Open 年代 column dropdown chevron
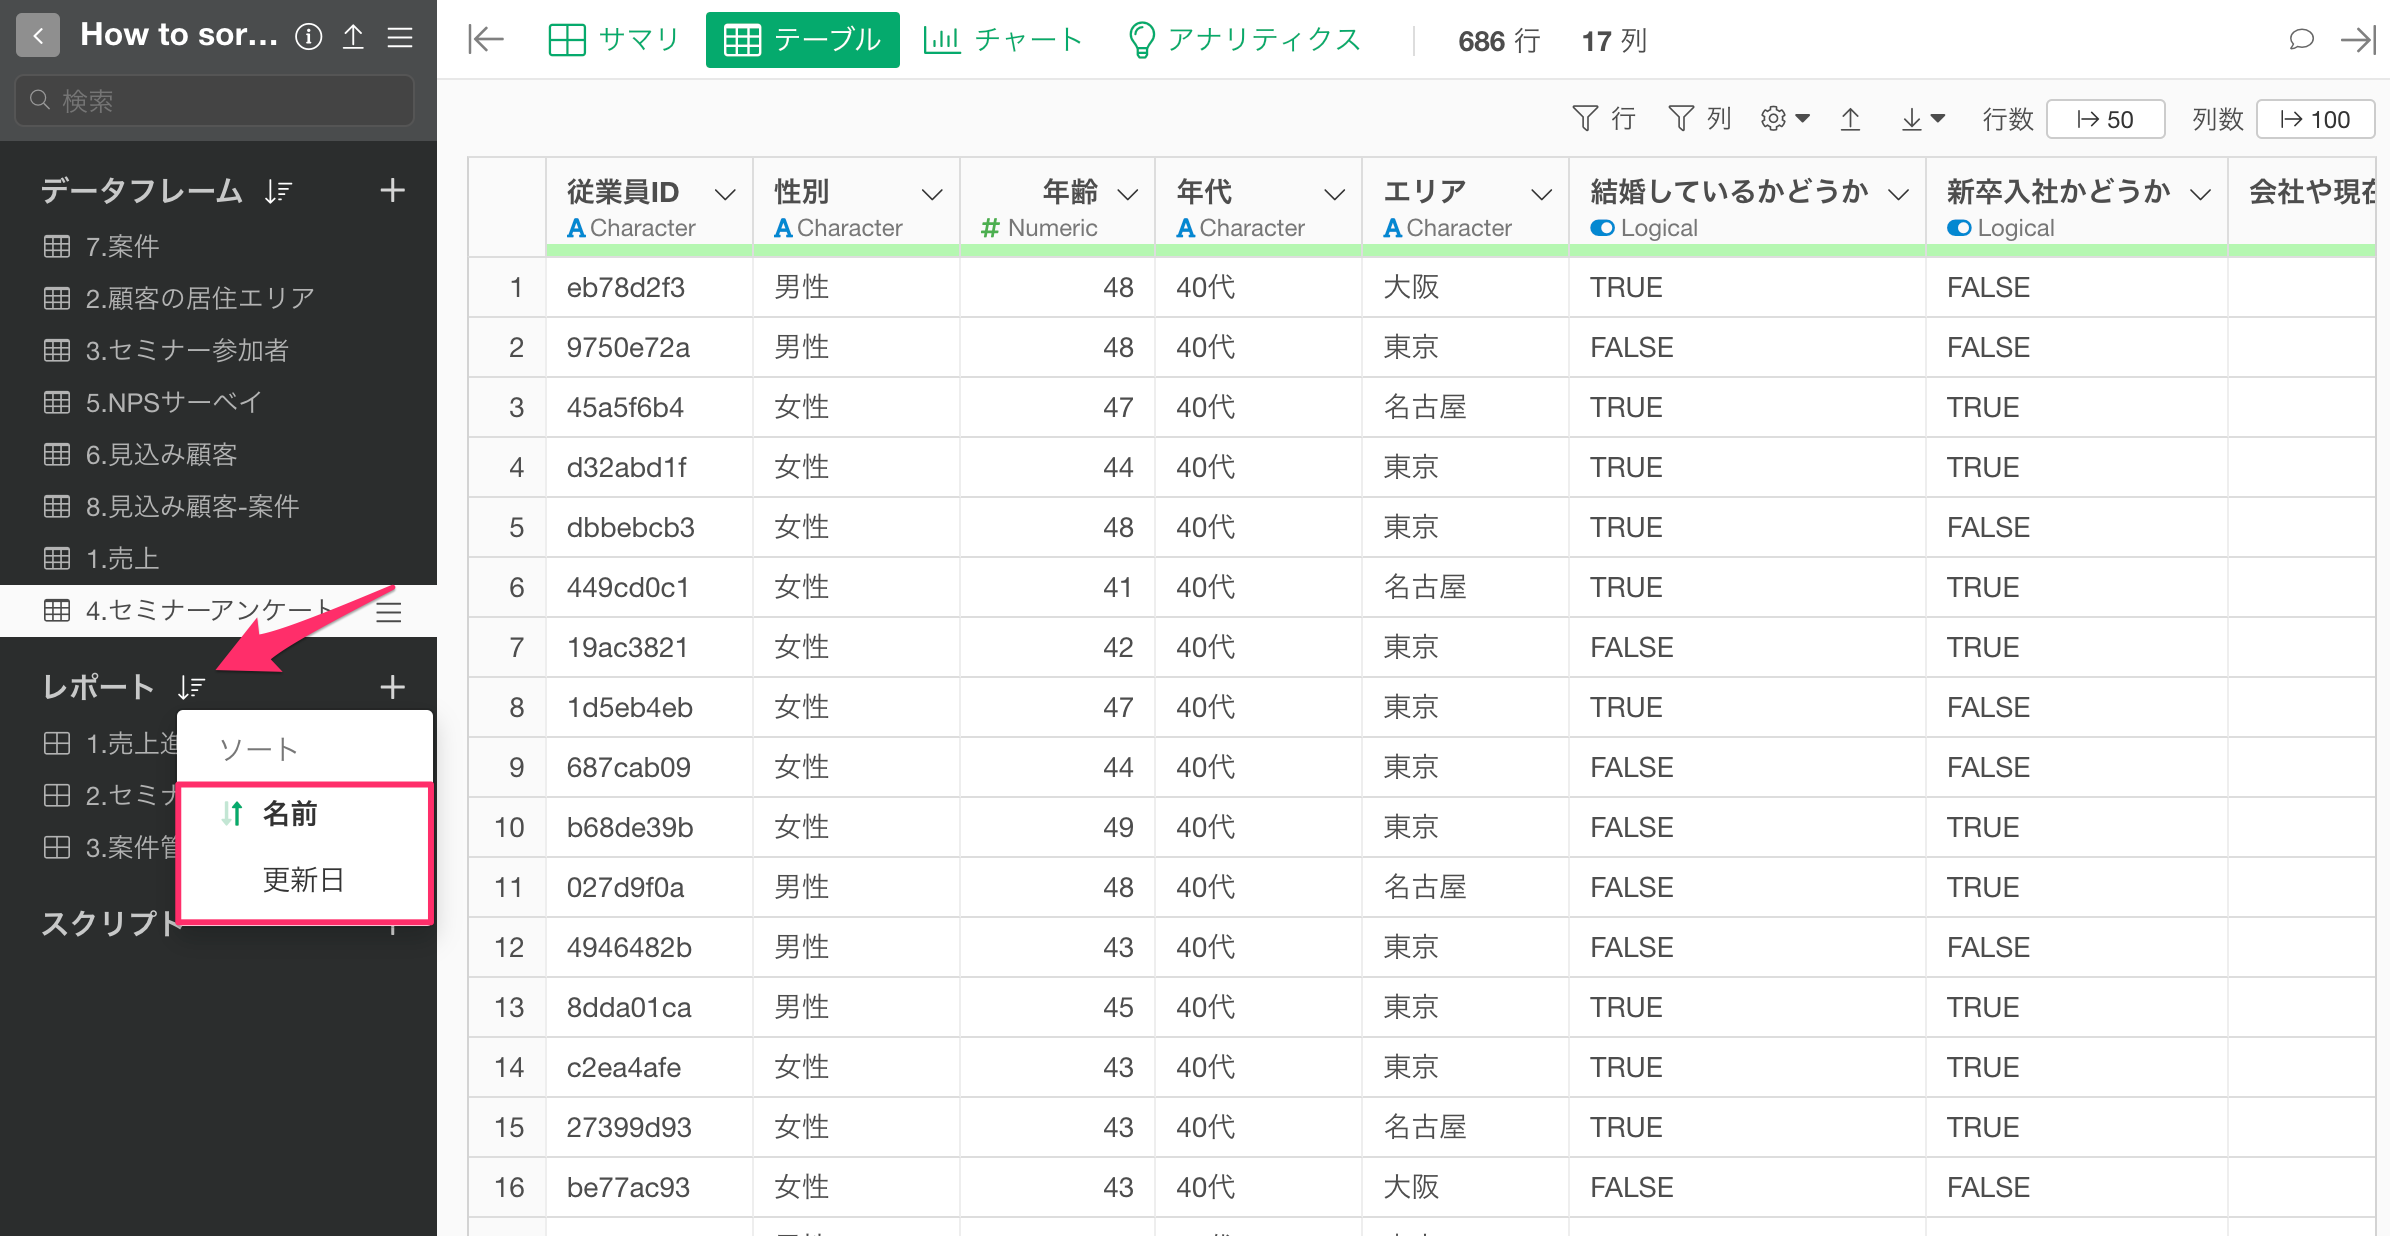2390x1236 pixels. pos(1334,193)
